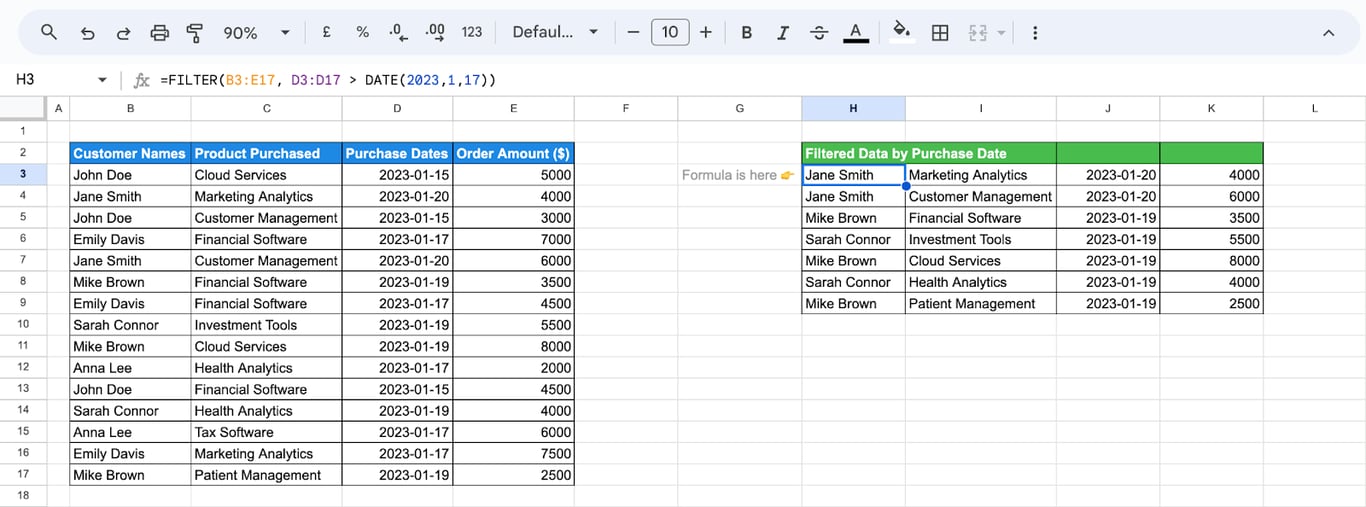The image size is (1366, 507).
Task: Select column header H
Action: [x=853, y=108]
